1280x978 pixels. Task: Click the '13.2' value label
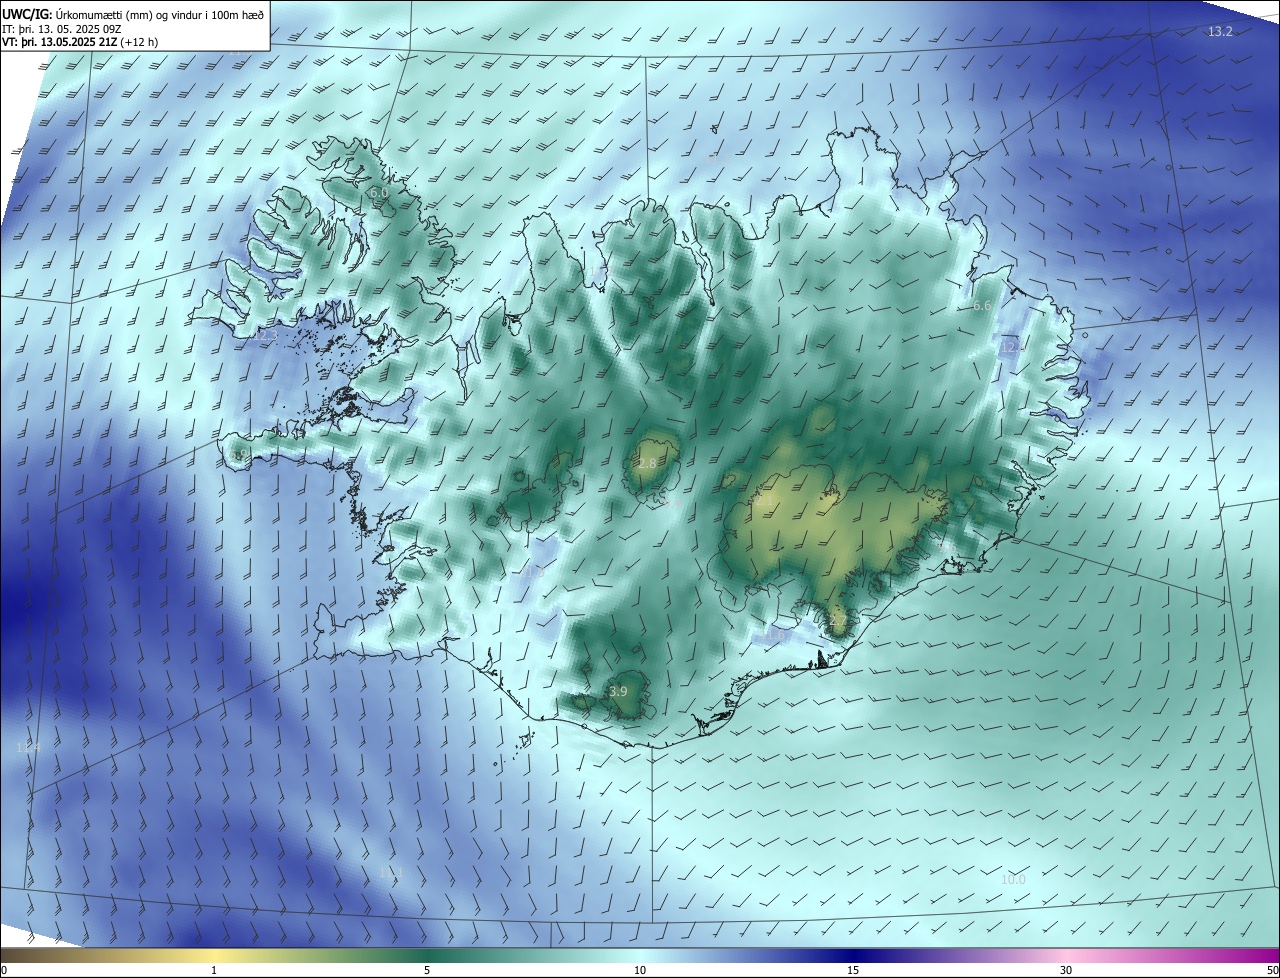(1220, 32)
